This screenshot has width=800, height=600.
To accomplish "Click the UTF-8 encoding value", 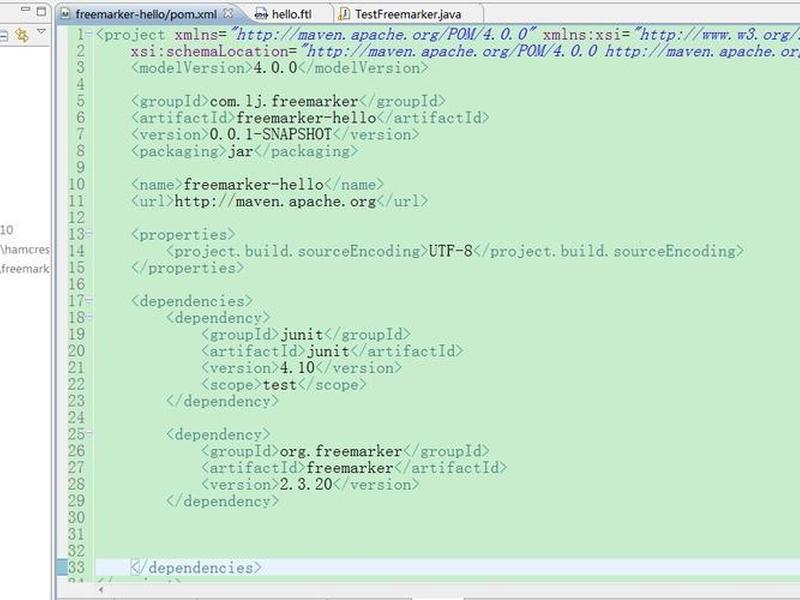I will pos(451,251).
